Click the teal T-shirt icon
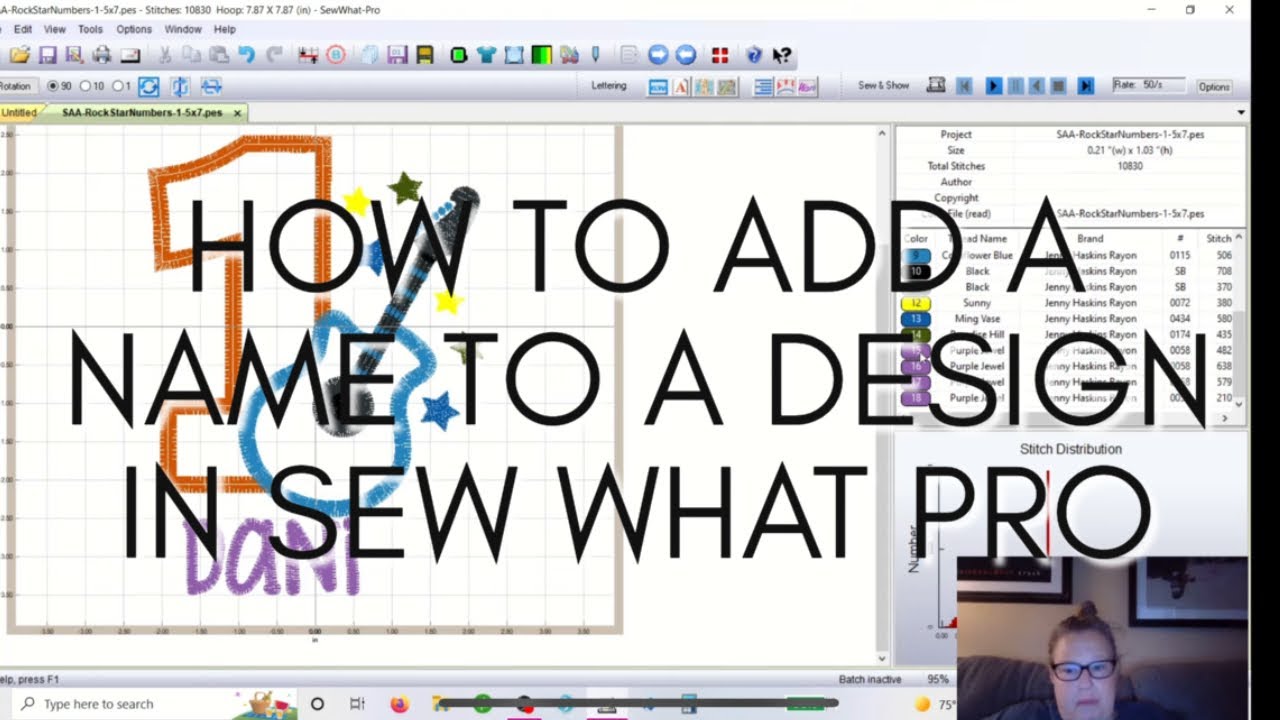 click(486, 55)
